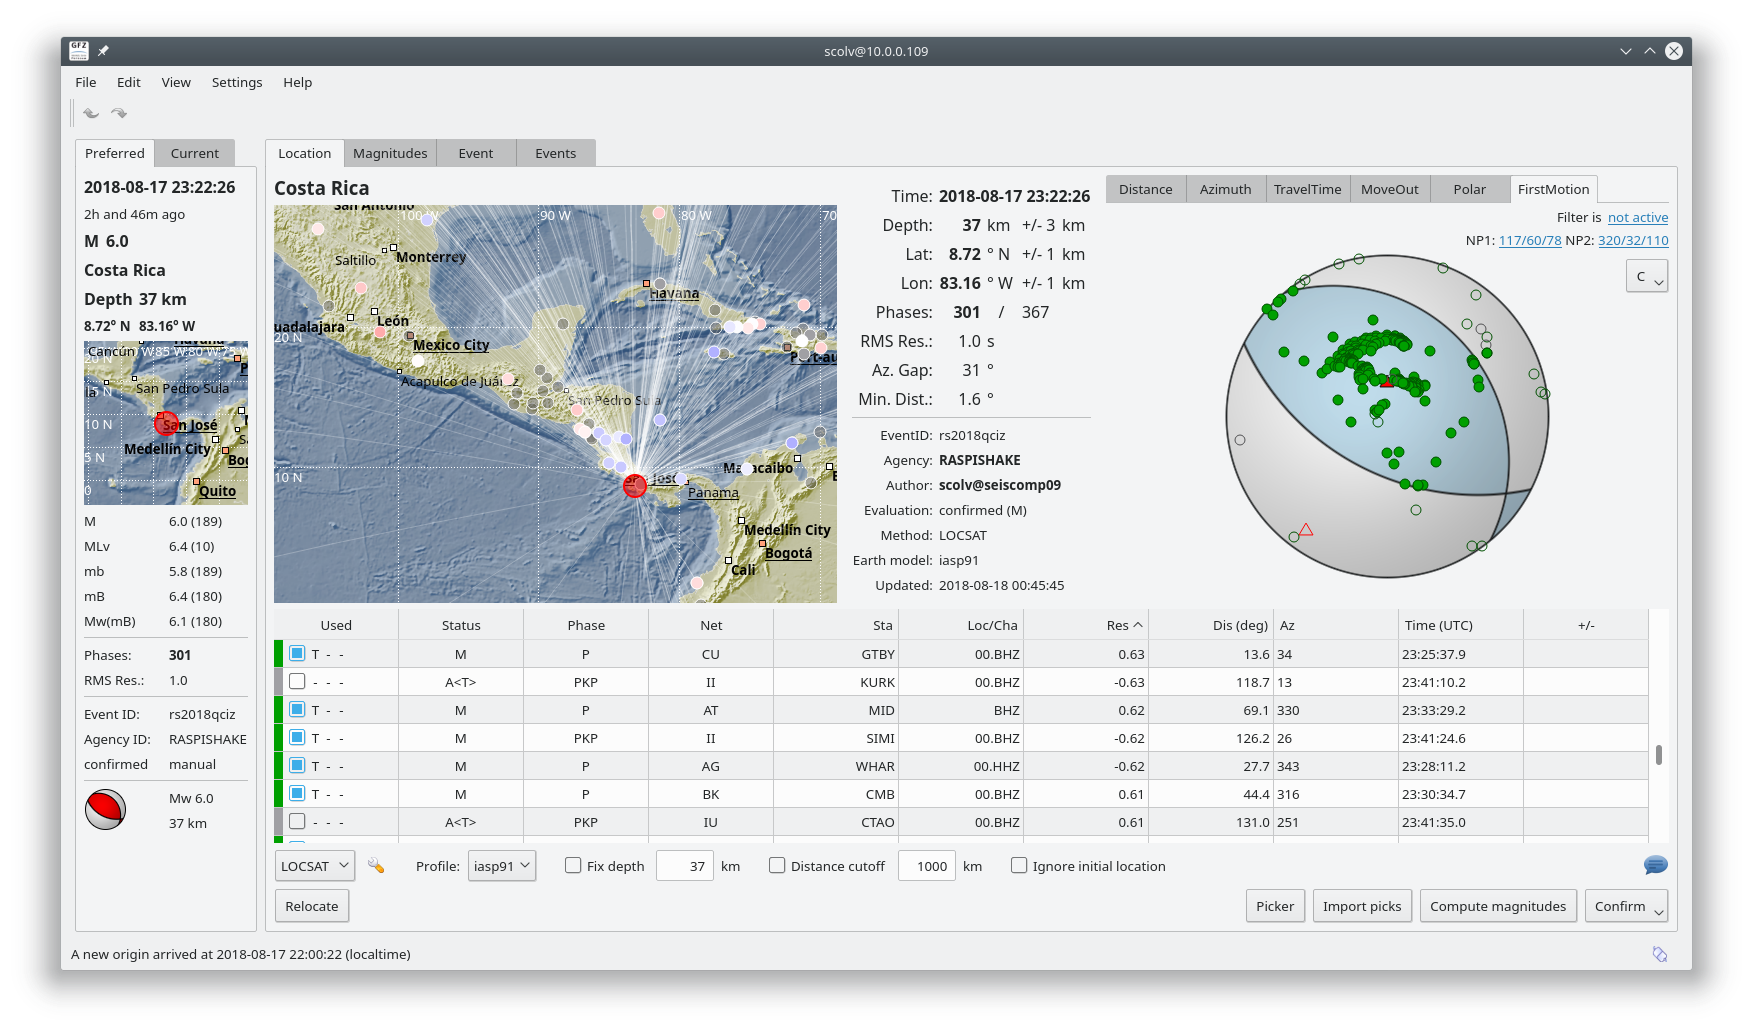Click the Relocate button
Screen dimensions: 1753x1031
tap(312, 906)
